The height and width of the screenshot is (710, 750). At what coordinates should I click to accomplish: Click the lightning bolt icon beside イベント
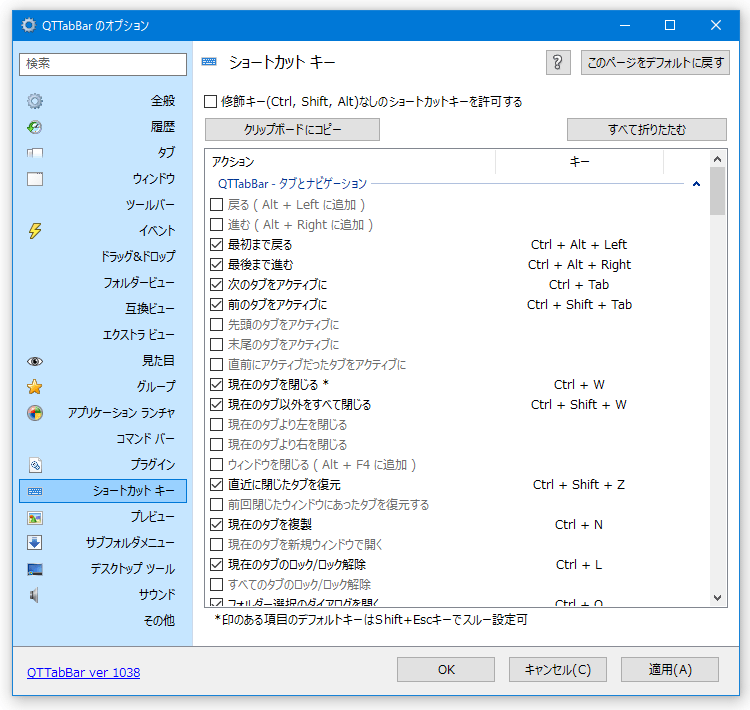(x=35, y=231)
